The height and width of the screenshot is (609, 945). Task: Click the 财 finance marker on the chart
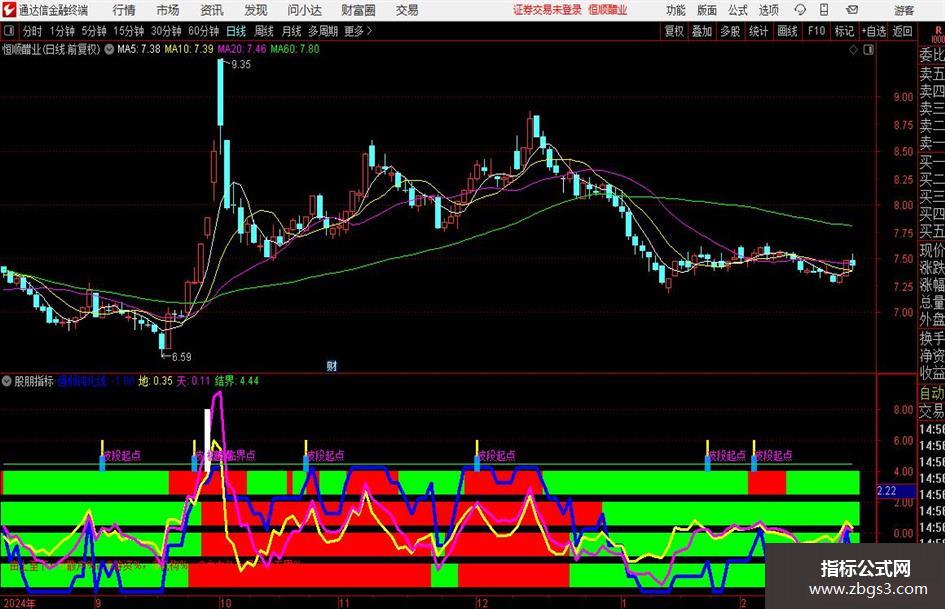[x=331, y=366]
